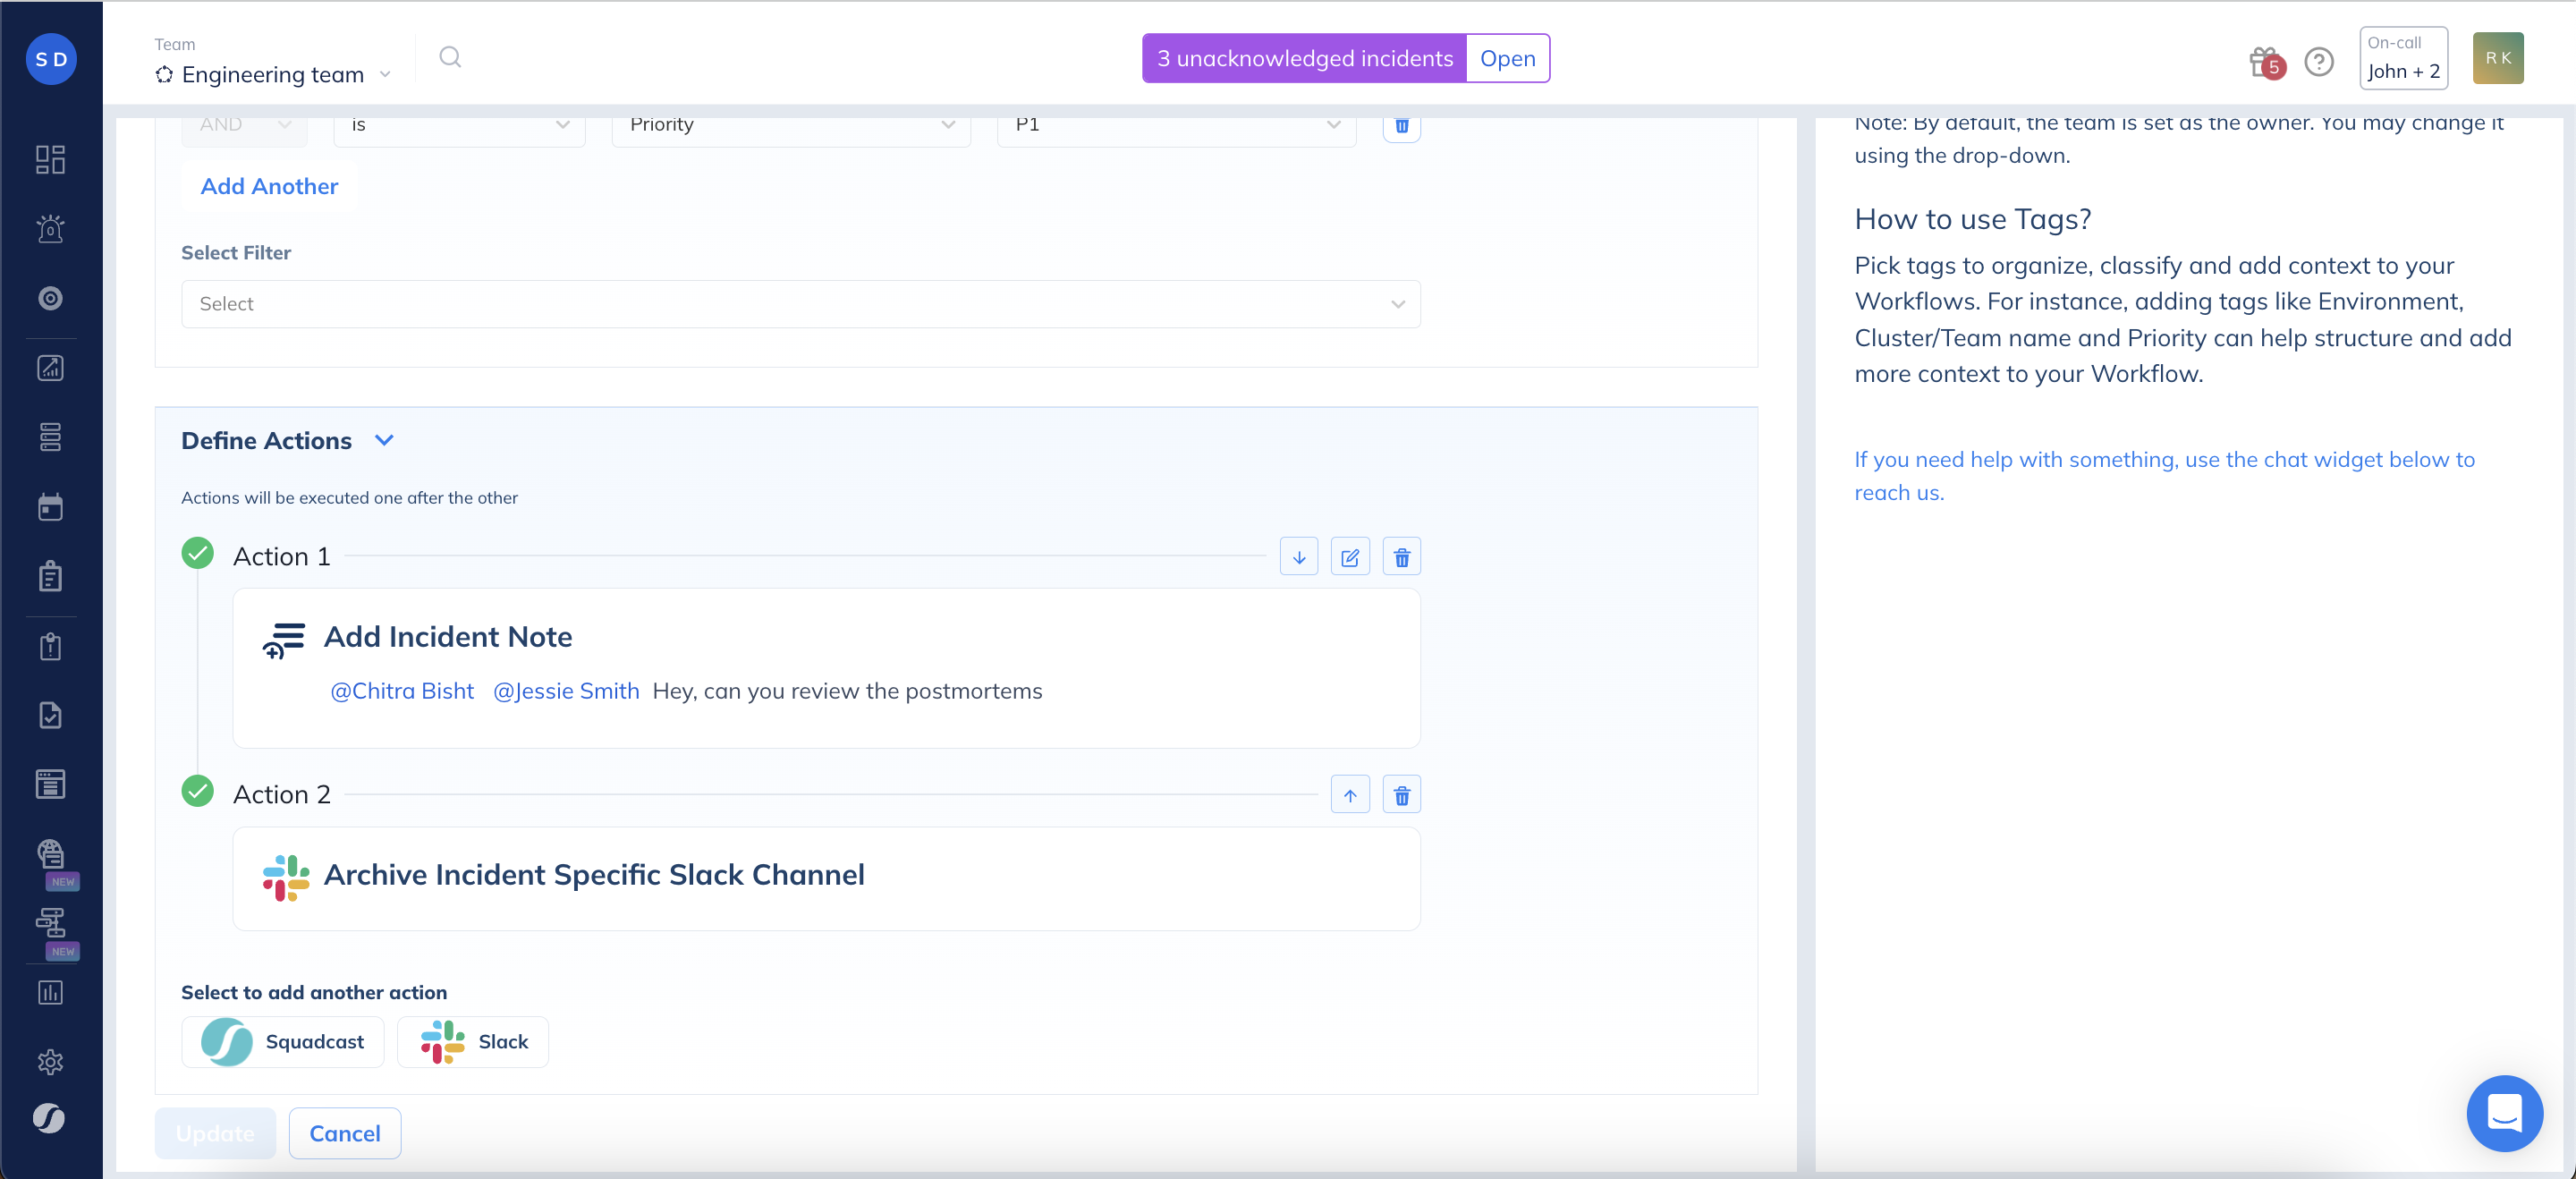Move Action 2 up with arrow icon

[1349, 795]
